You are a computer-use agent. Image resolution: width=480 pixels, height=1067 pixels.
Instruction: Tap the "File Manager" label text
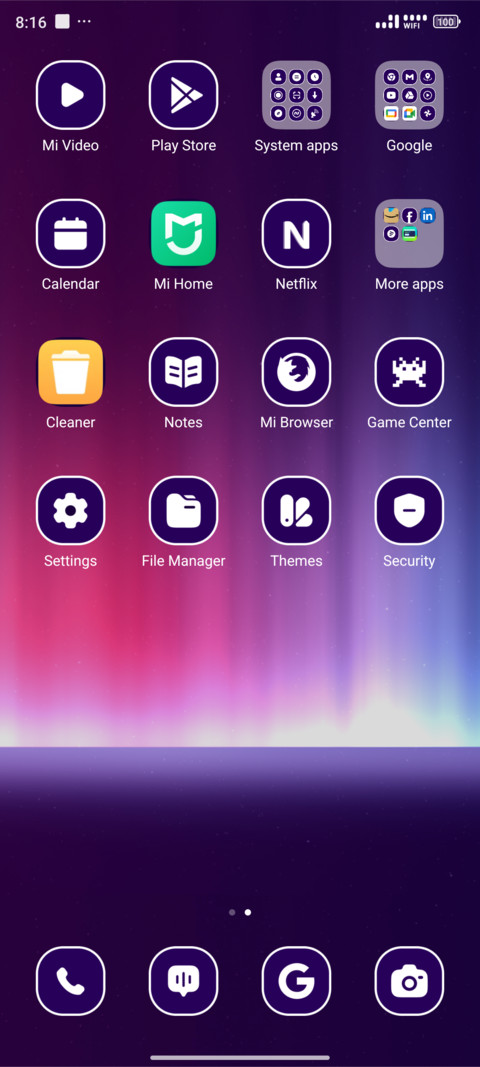pos(183,561)
